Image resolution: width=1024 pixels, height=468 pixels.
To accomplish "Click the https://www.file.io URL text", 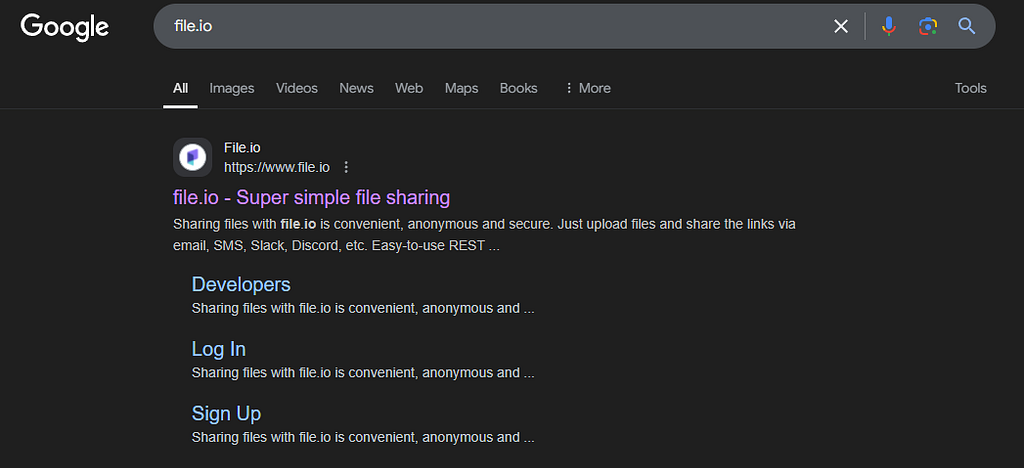I will pyautogui.click(x=277, y=168).
